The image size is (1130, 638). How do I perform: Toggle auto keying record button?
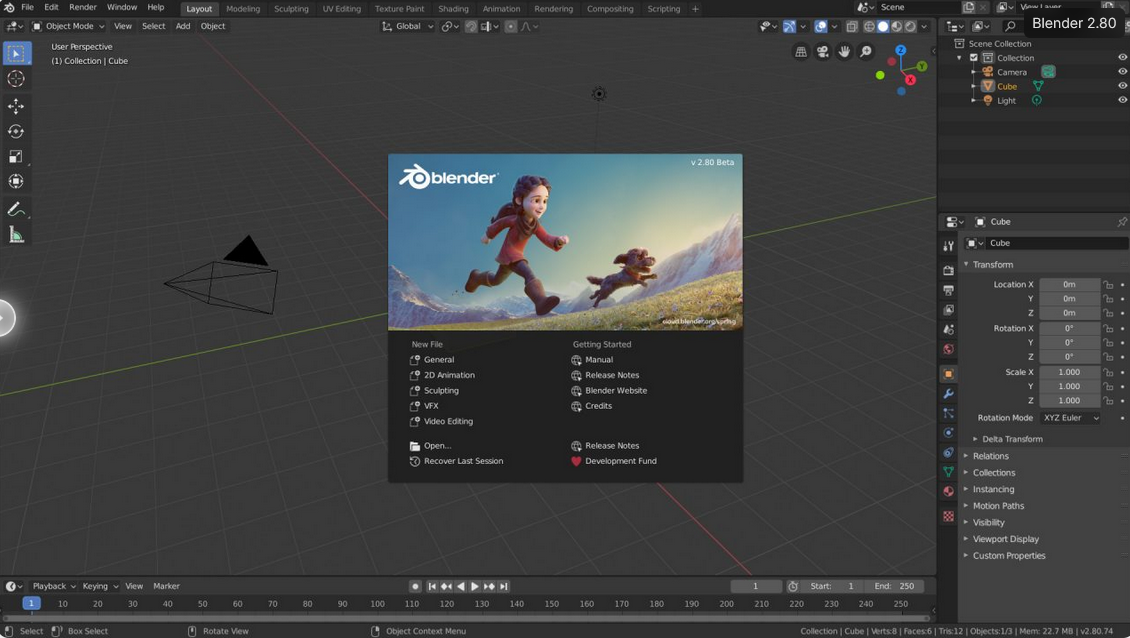415,586
